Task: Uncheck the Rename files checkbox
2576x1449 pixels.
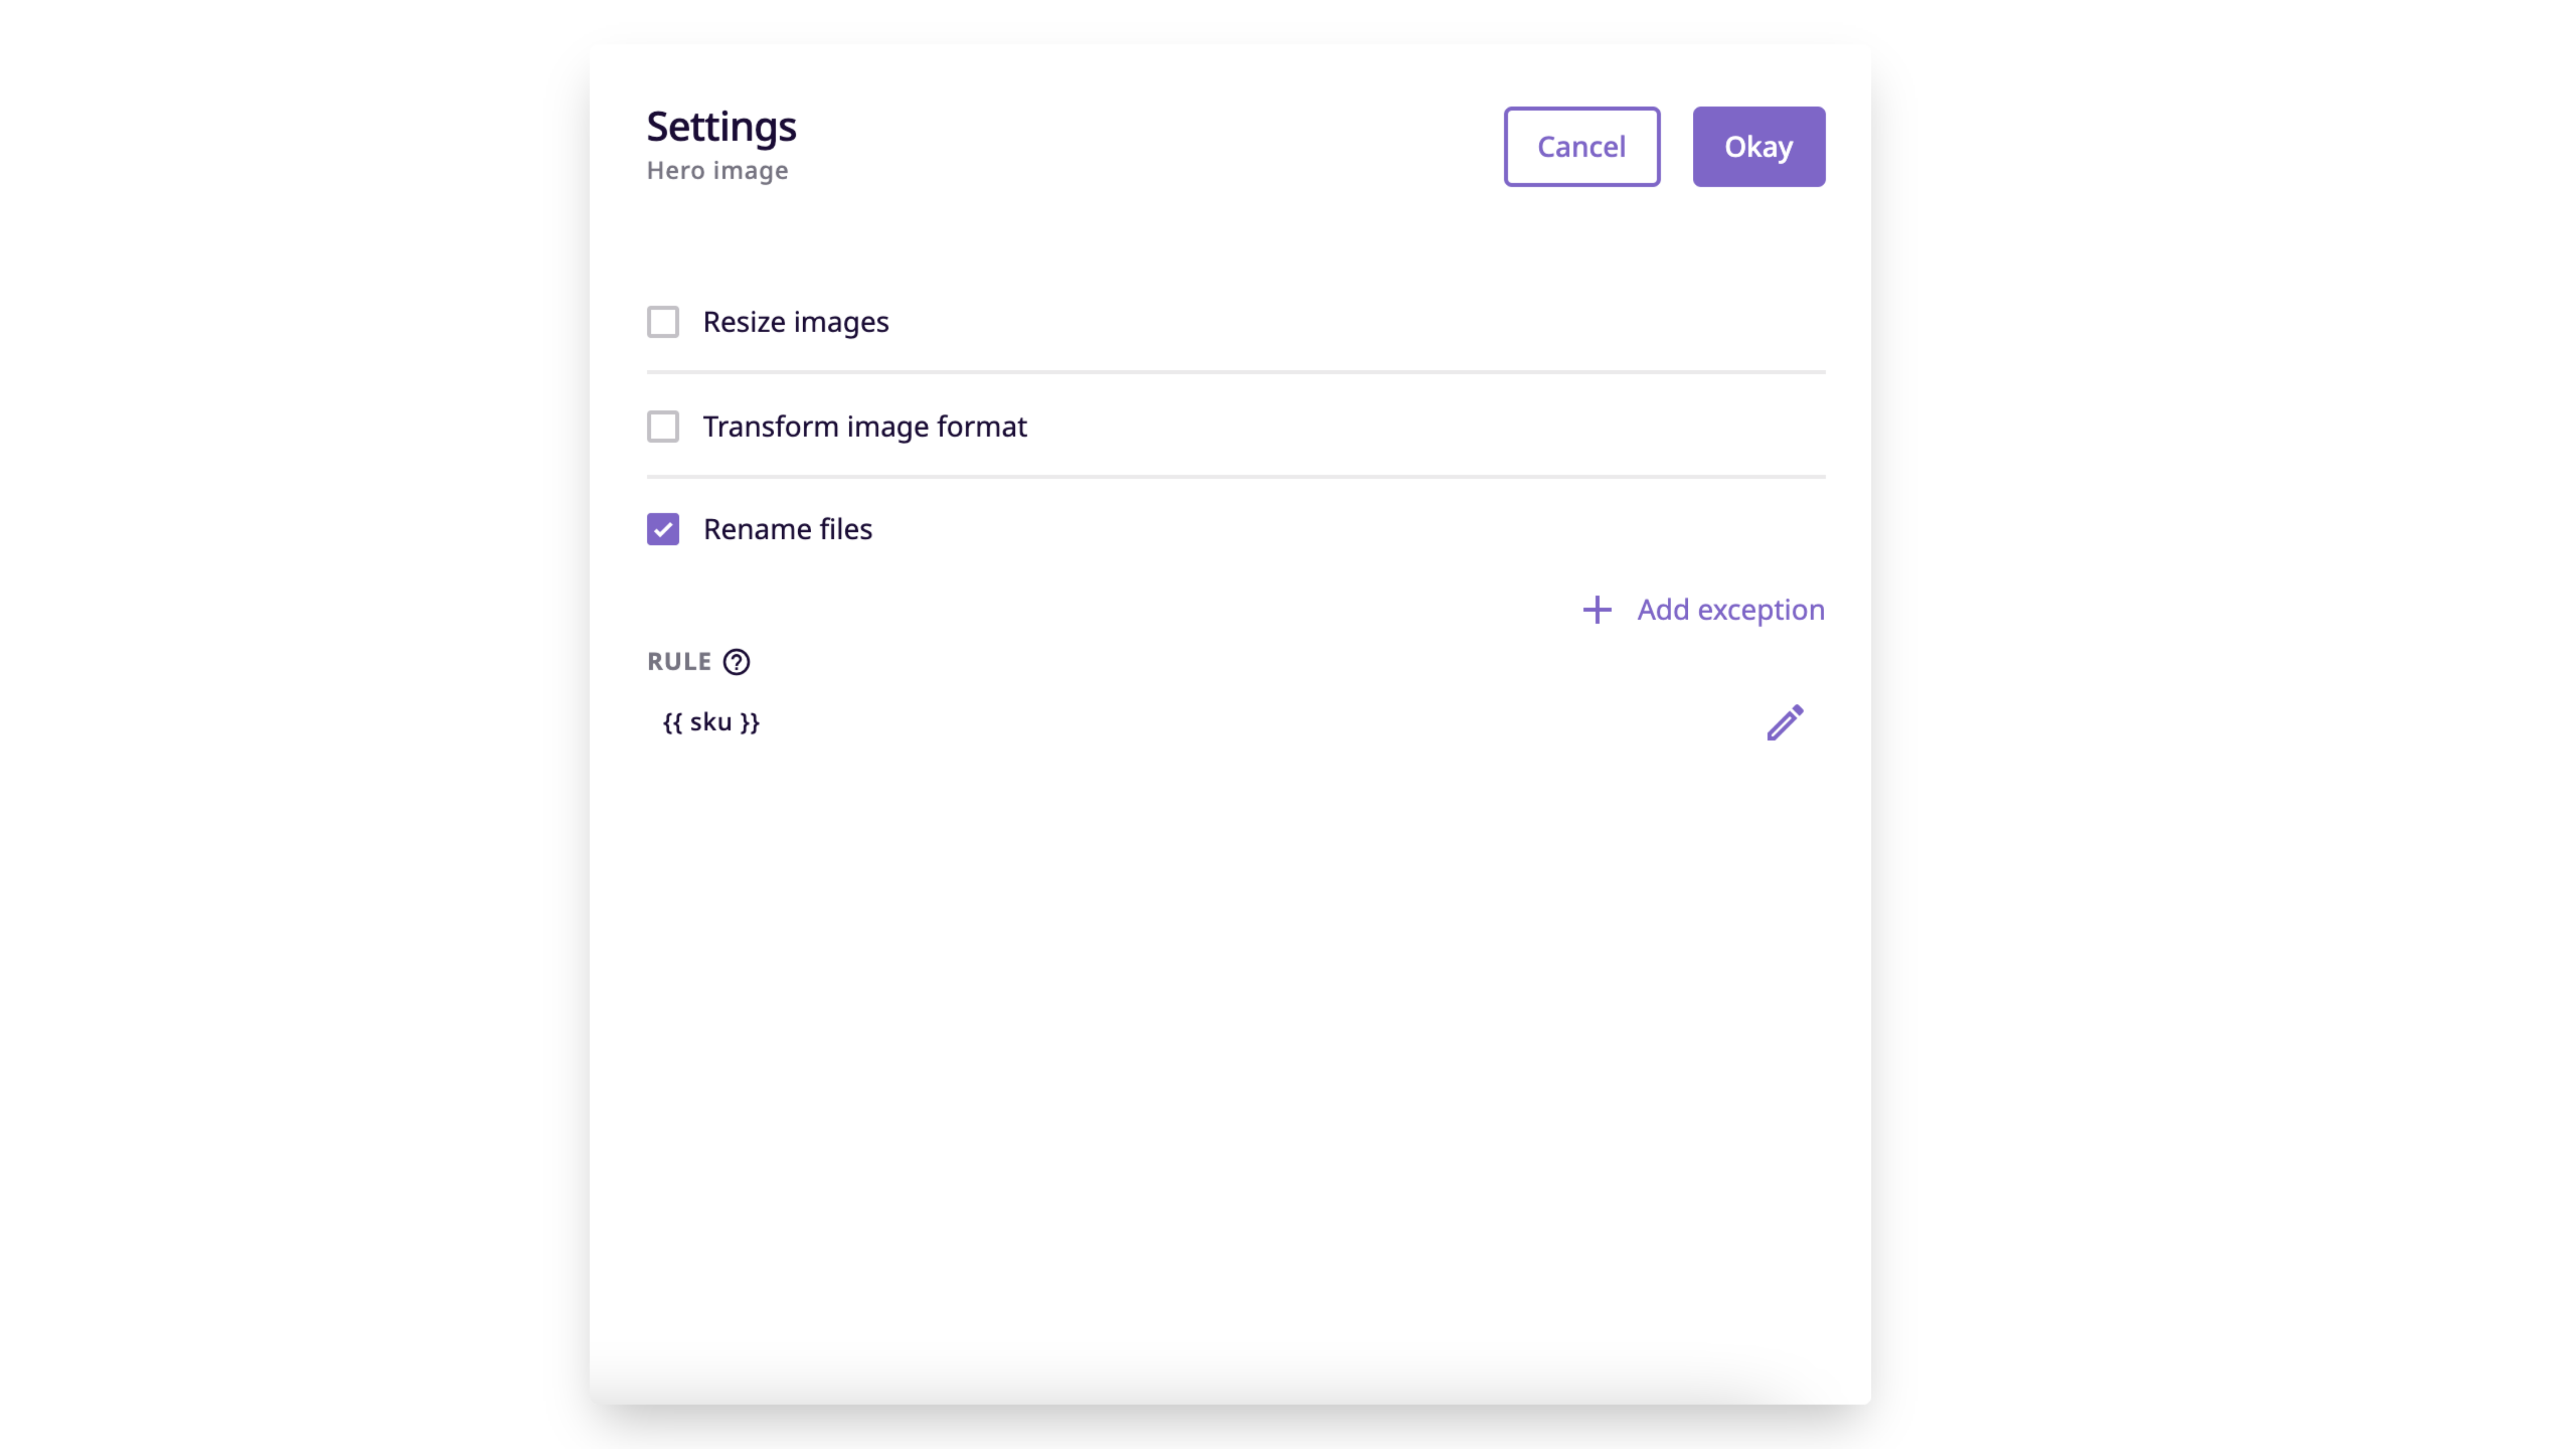Action: (663, 529)
